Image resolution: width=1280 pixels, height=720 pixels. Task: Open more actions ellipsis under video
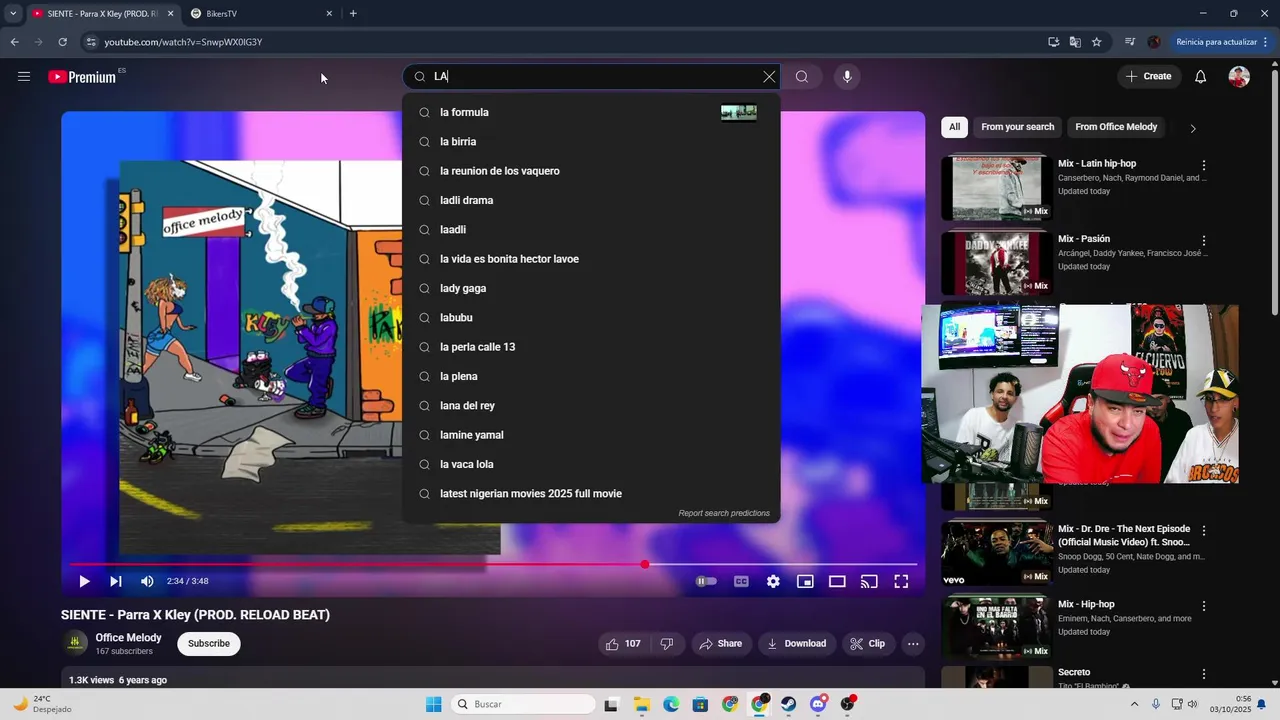[913, 644]
